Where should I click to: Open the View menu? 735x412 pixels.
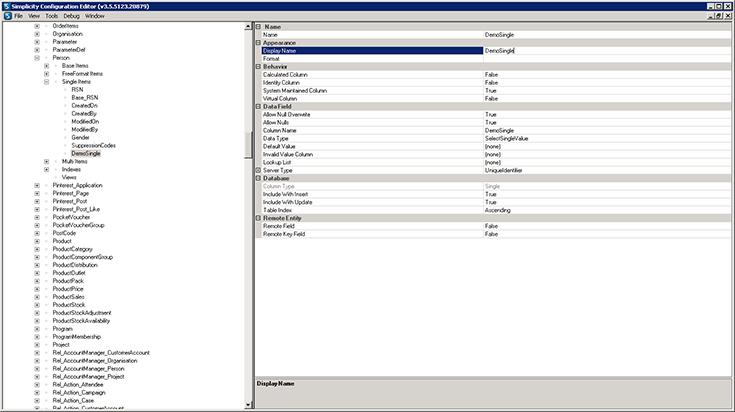click(x=34, y=16)
